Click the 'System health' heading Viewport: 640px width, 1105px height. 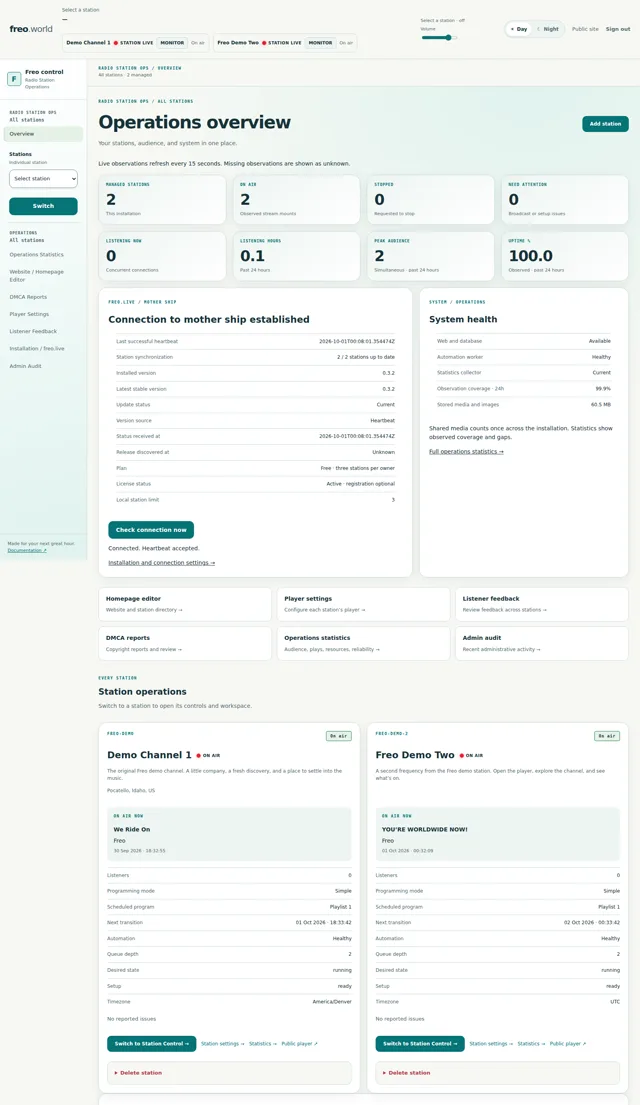coord(463,319)
